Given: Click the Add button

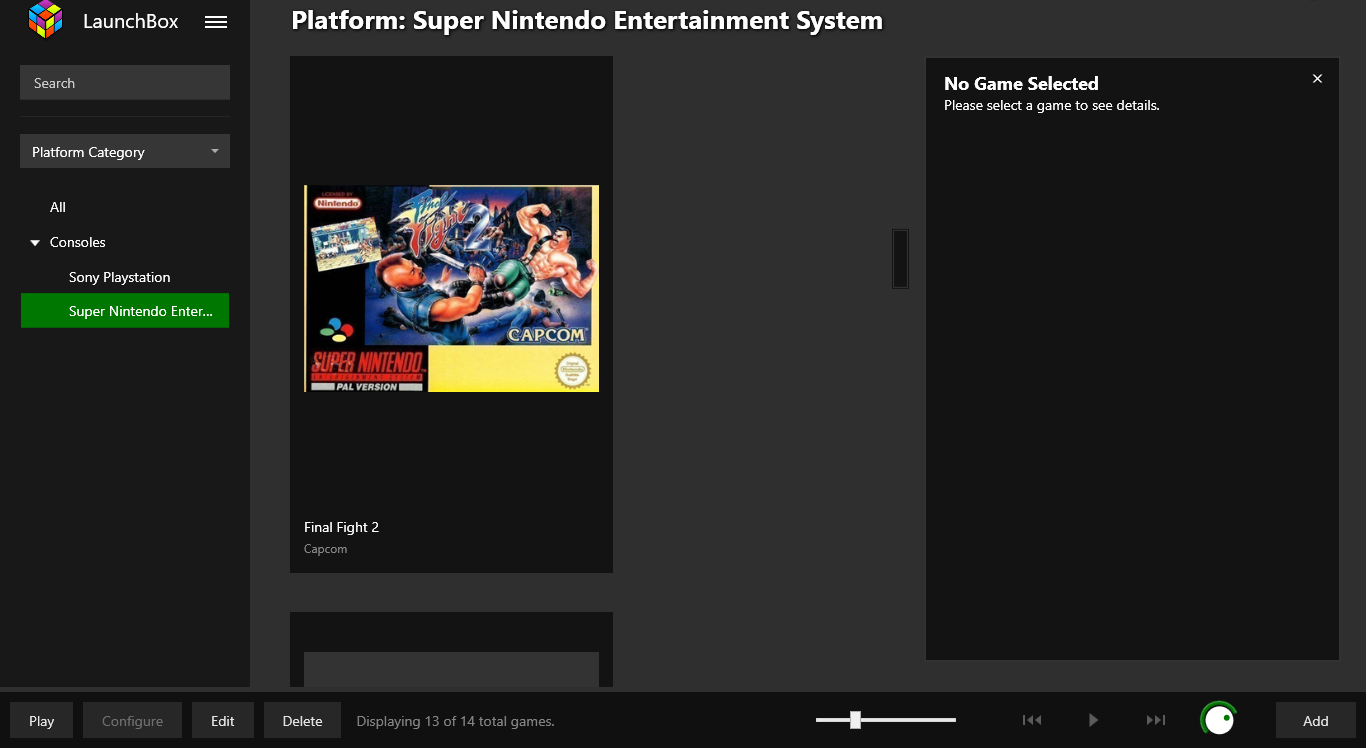Looking at the screenshot, I should tap(1316, 721).
